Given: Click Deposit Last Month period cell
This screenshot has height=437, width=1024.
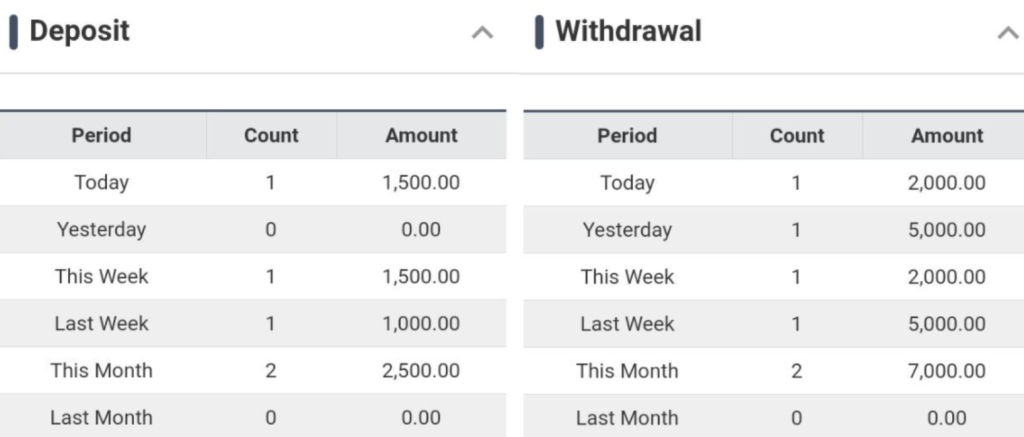Looking at the screenshot, I should [x=101, y=418].
